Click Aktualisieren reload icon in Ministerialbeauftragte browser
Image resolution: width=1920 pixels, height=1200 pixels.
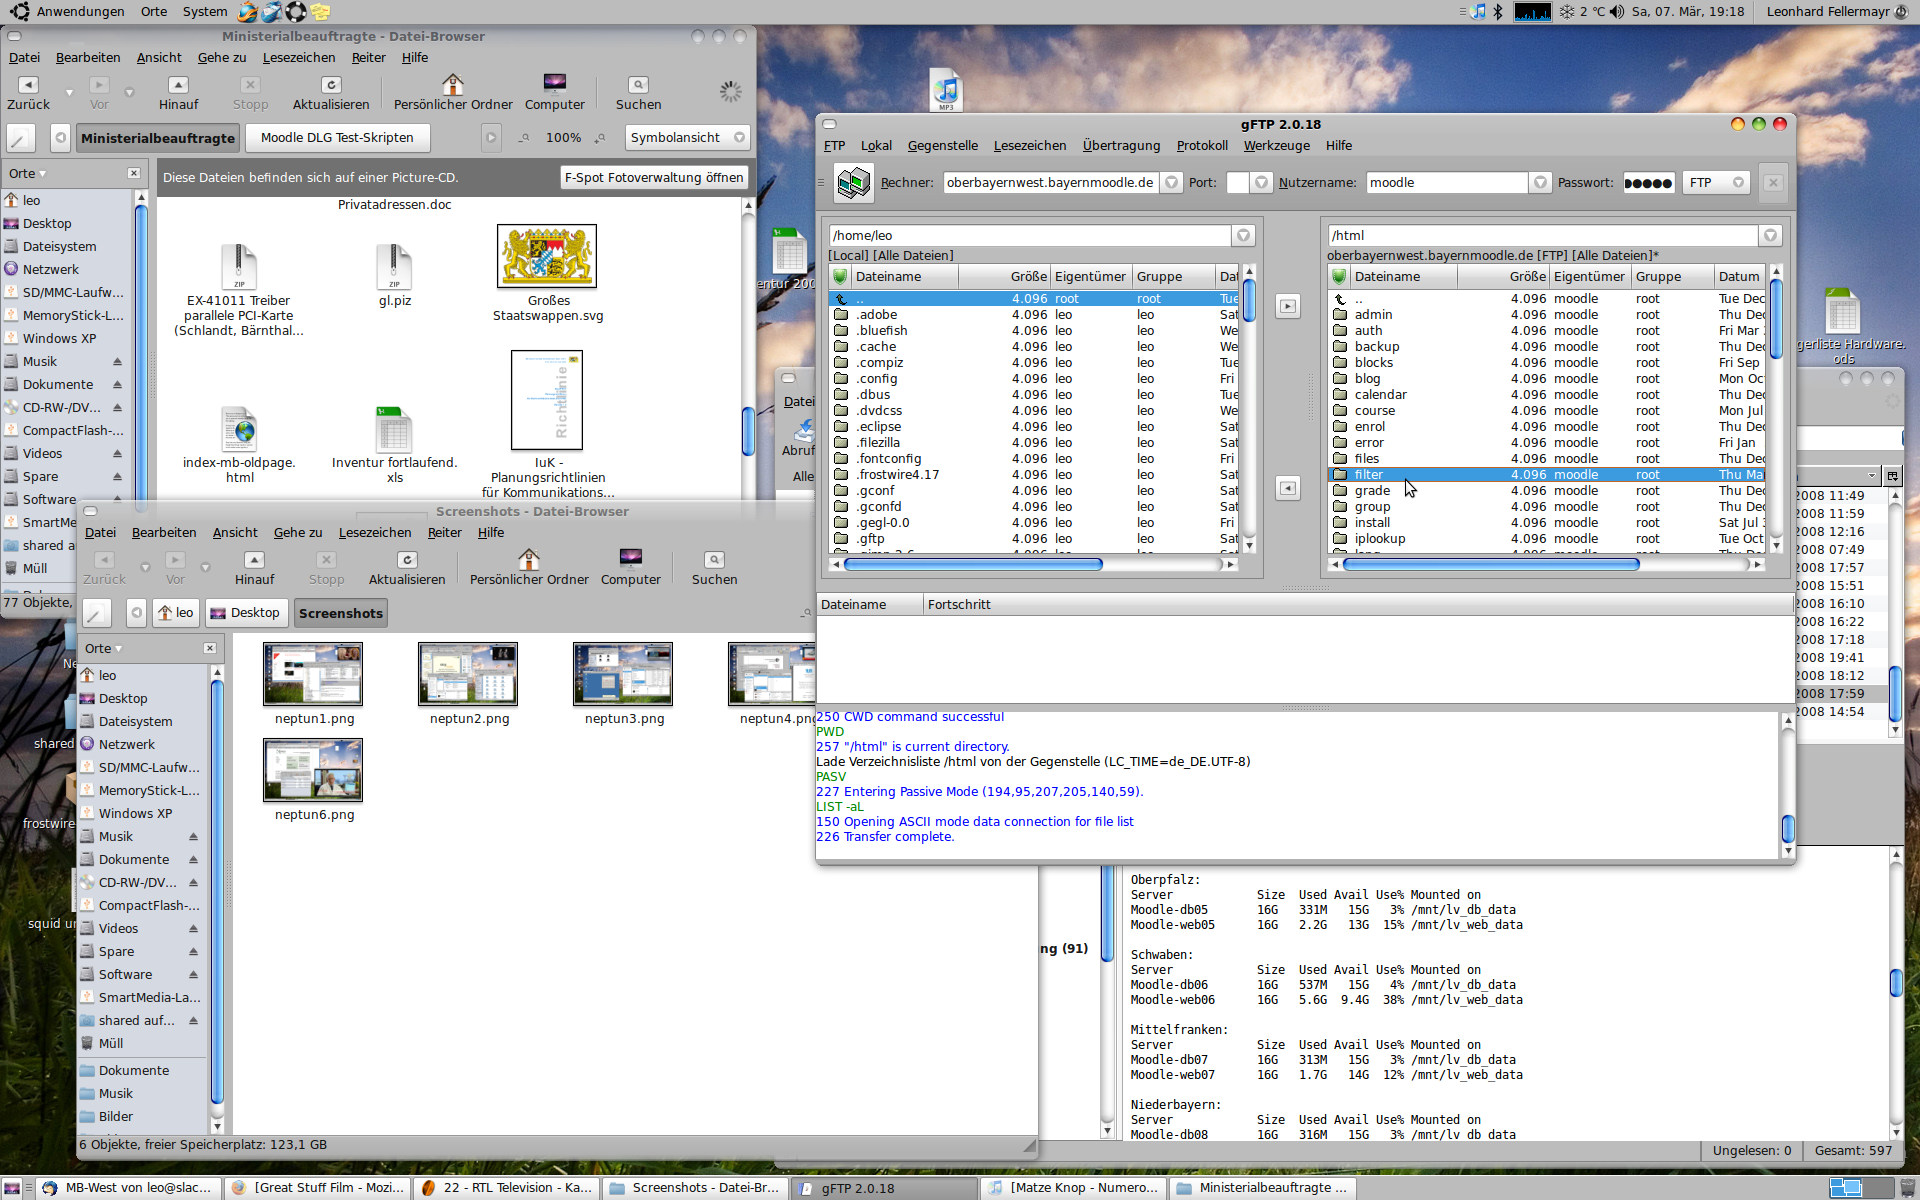click(331, 86)
